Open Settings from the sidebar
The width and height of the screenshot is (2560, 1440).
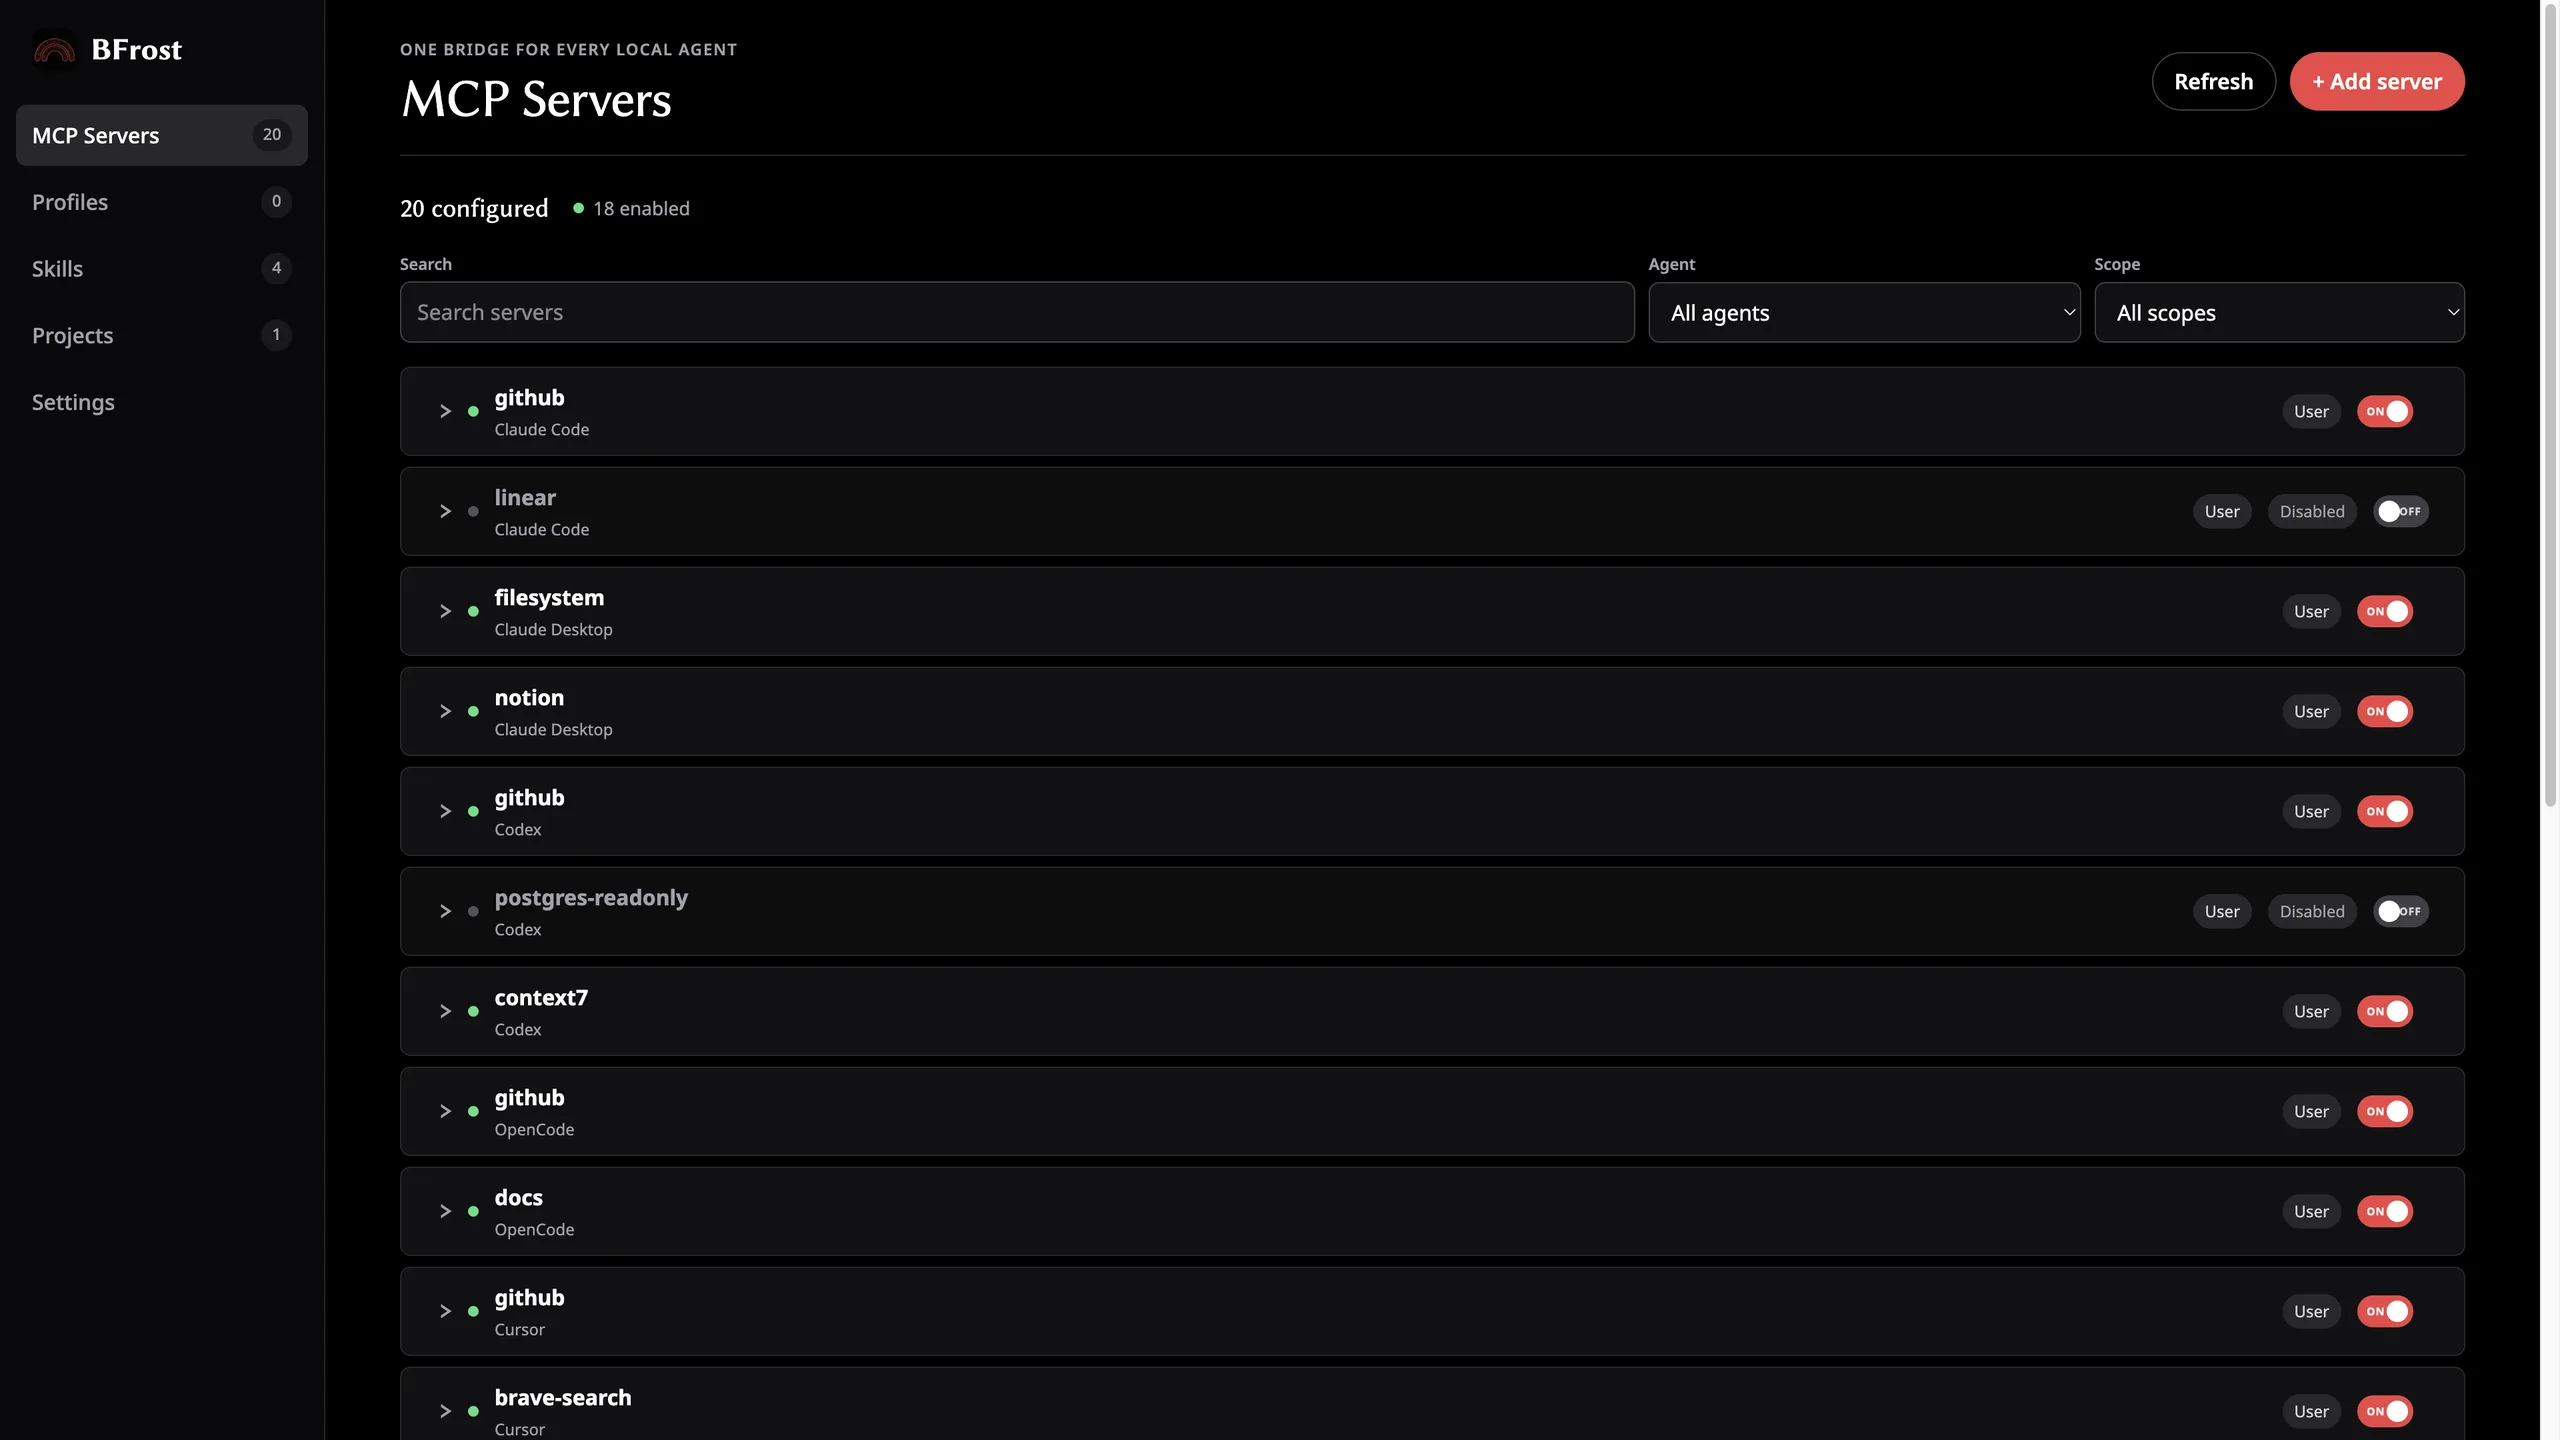coord(162,402)
